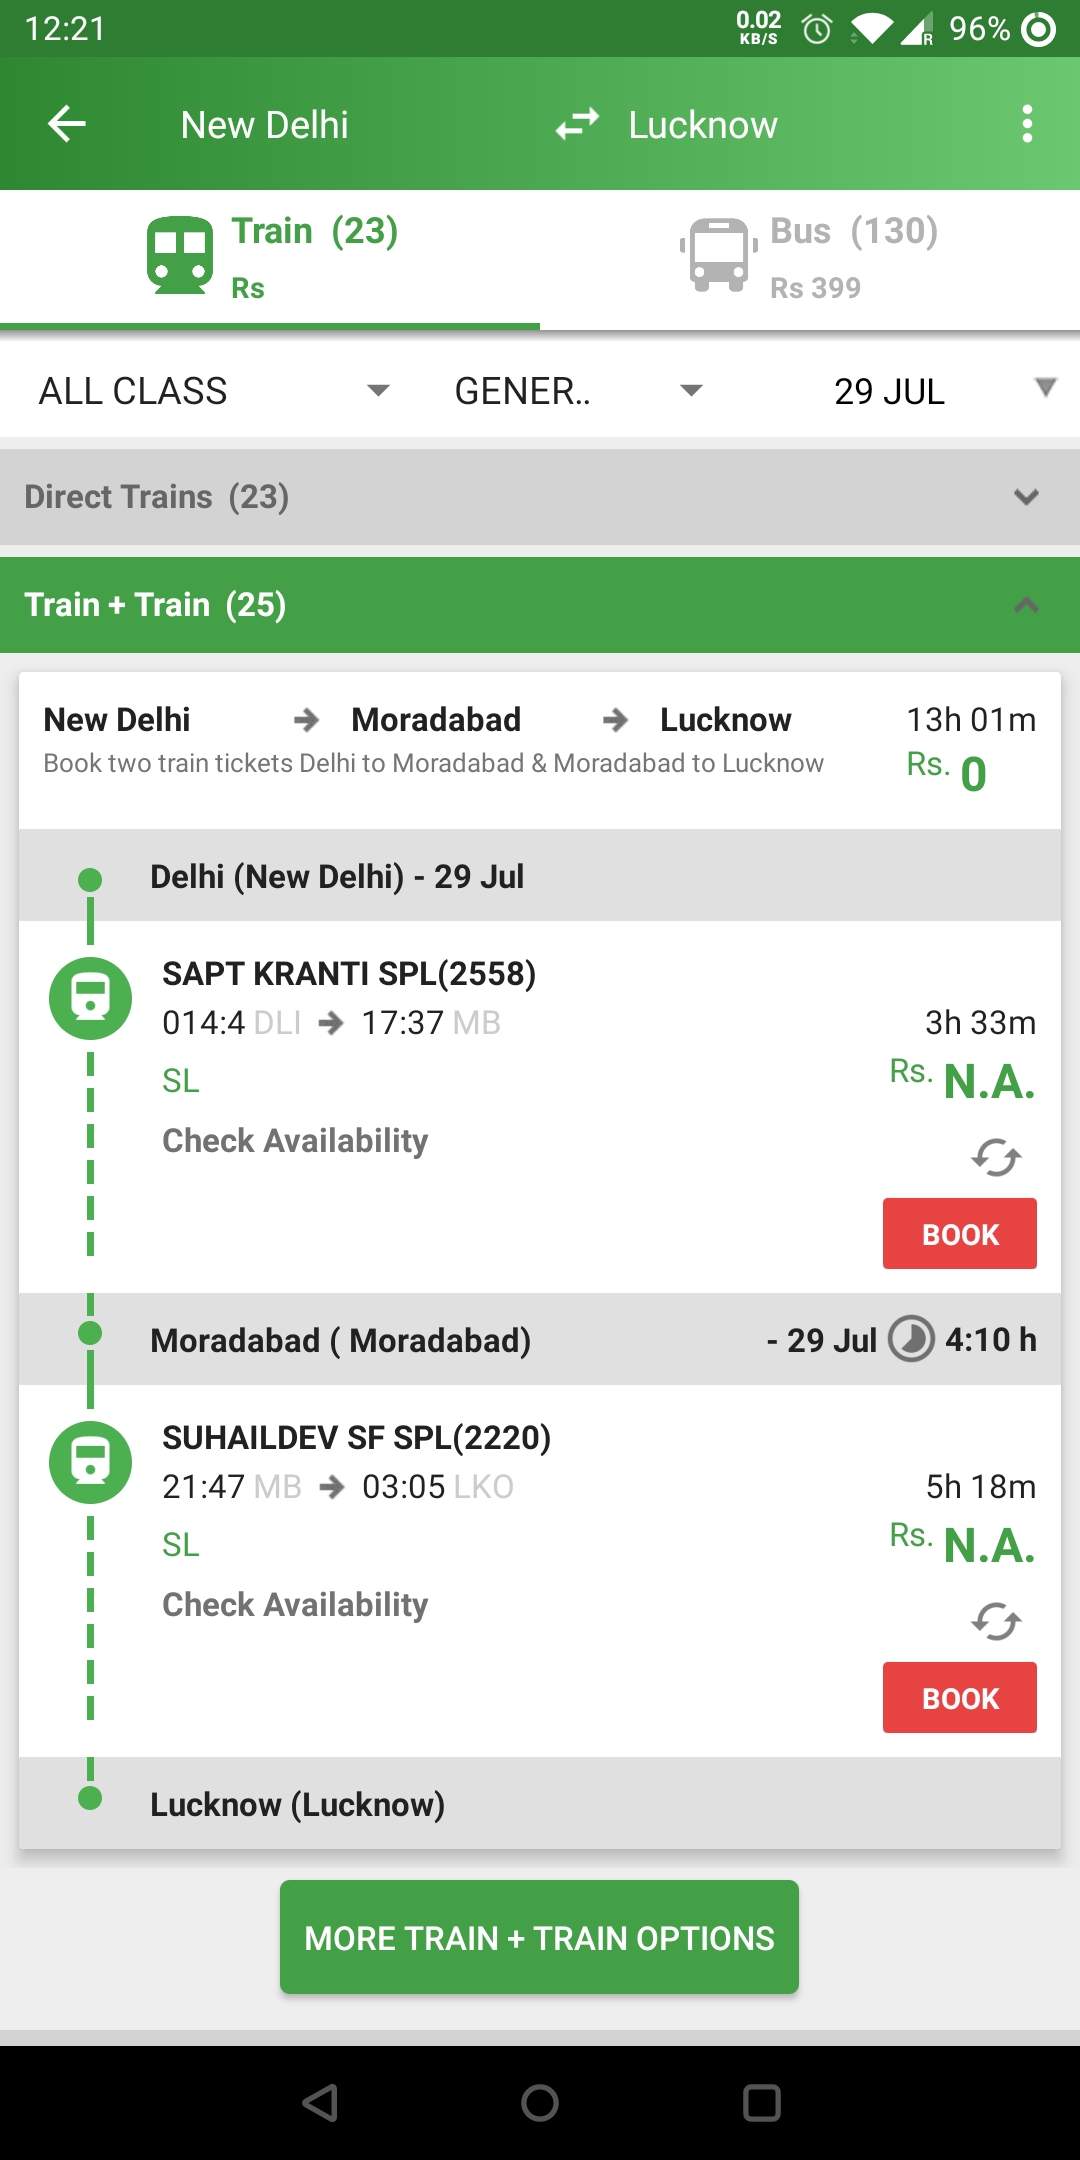Viewport: 1080px width, 2160px height.
Task: Change the 29 JUL travel date
Action: tap(942, 391)
